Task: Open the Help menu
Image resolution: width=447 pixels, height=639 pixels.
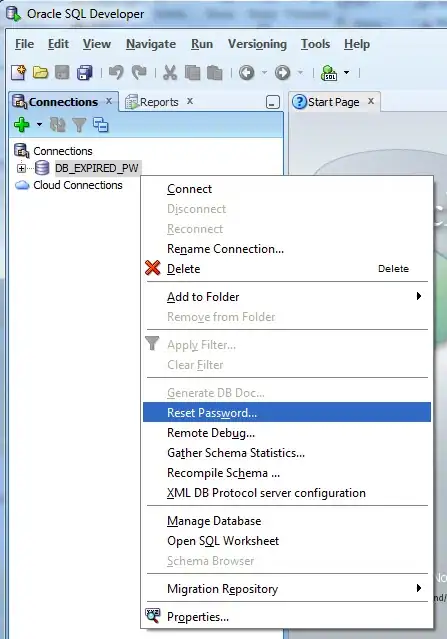Action: [357, 44]
